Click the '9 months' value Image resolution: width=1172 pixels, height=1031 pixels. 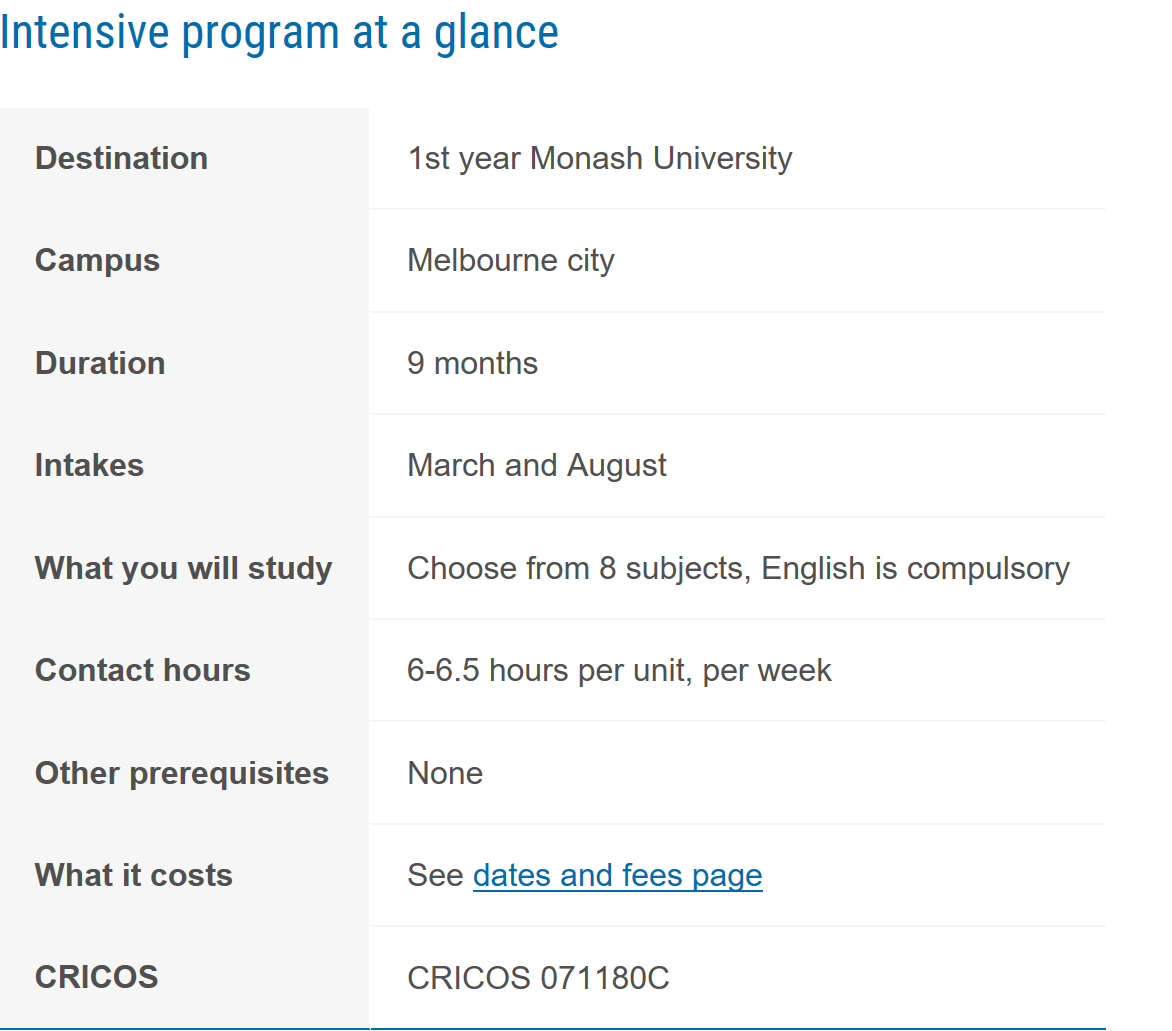[x=472, y=363]
